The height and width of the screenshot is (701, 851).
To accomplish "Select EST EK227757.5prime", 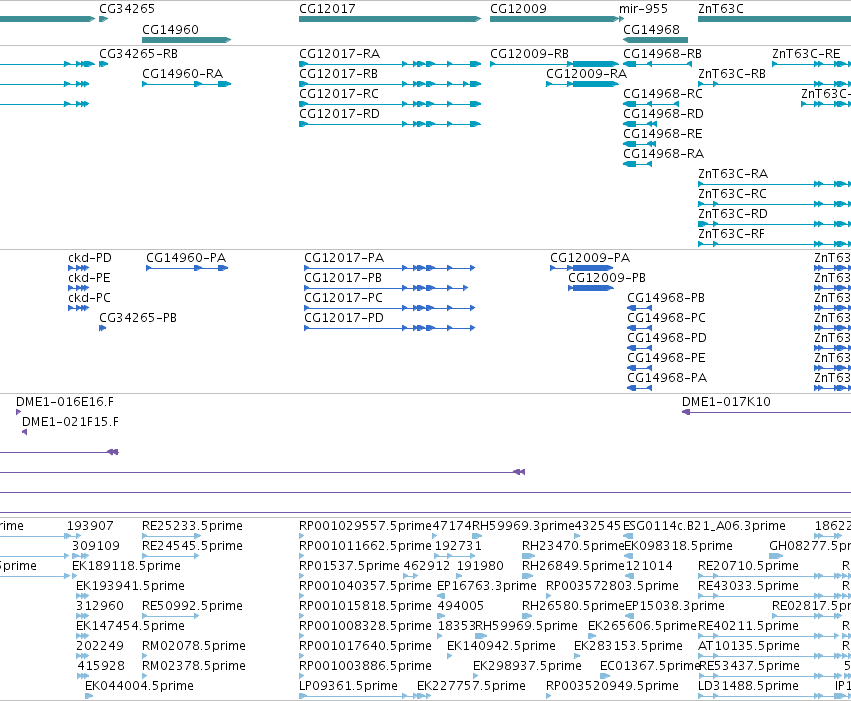I will (471, 686).
